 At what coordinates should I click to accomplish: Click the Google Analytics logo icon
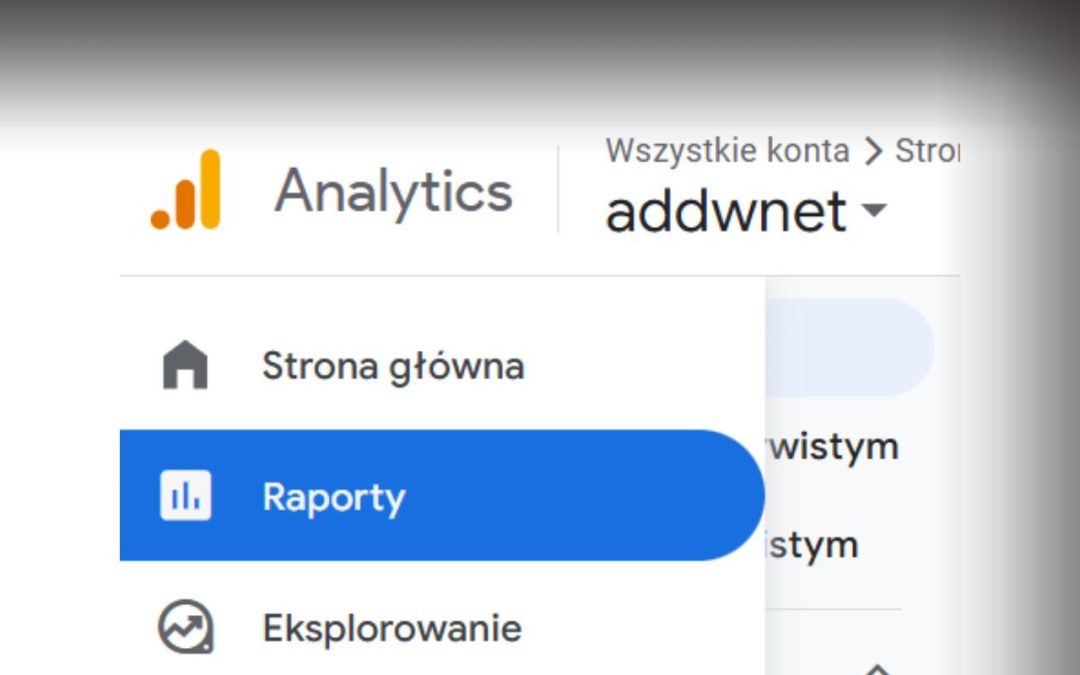[x=185, y=190]
